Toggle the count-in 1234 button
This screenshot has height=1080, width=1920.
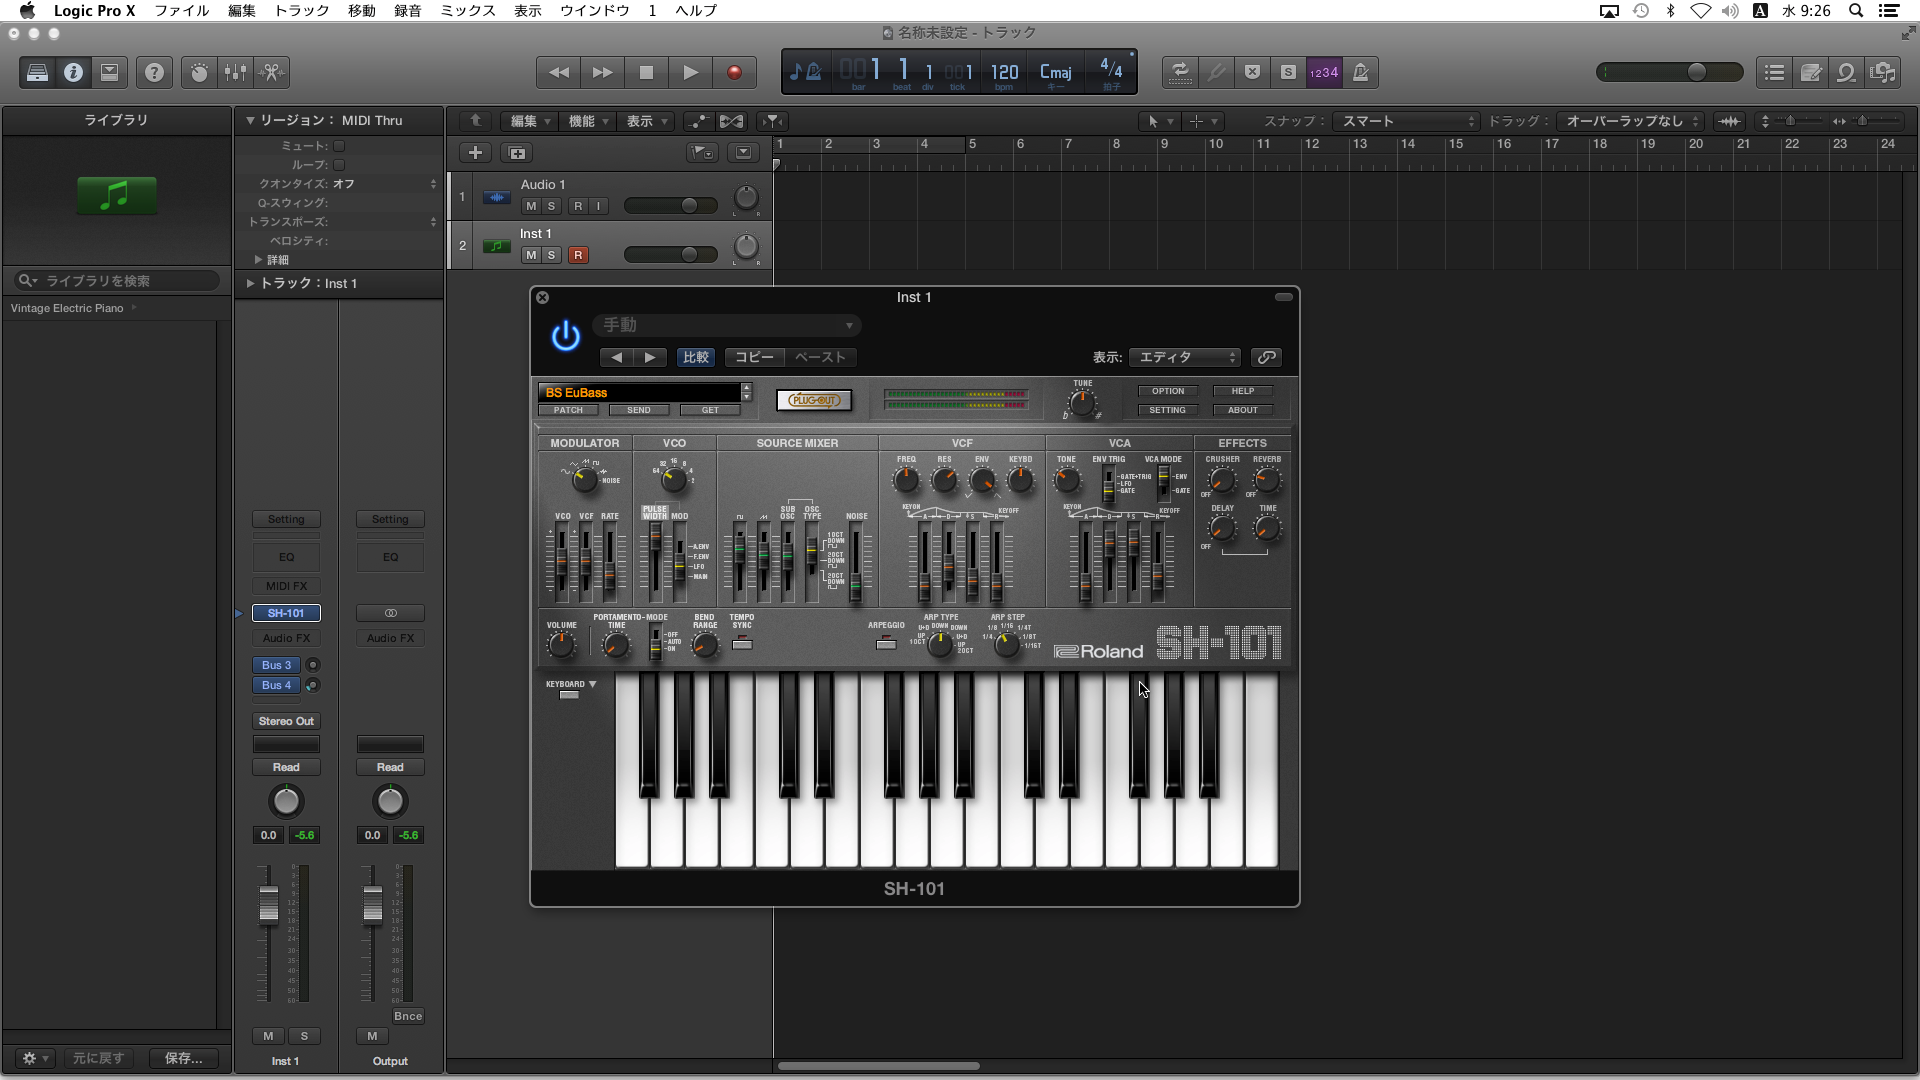click(x=1324, y=72)
